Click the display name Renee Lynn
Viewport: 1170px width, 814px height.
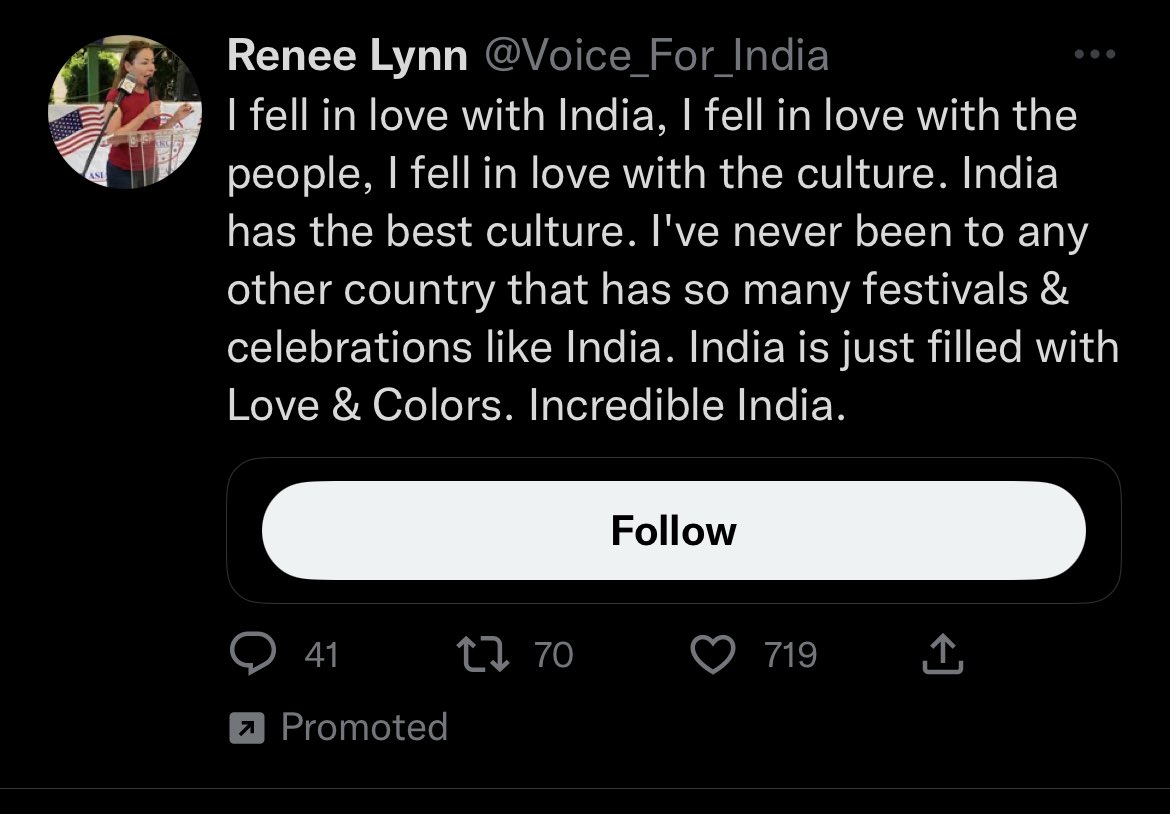pos(347,56)
